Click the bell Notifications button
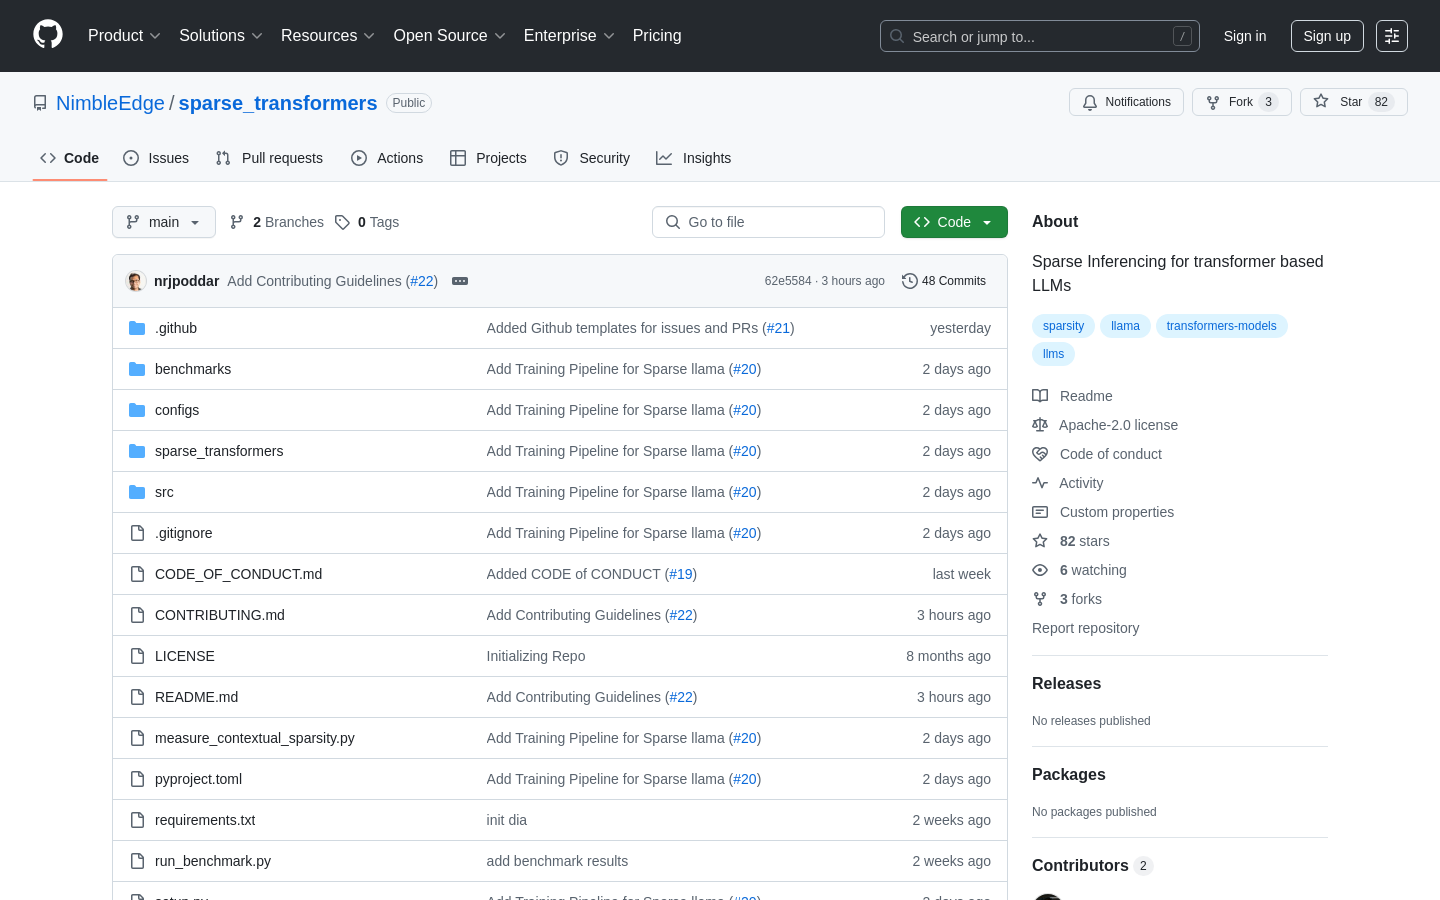This screenshot has width=1440, height=900. pyautogui.click(x=1126, y=102)
